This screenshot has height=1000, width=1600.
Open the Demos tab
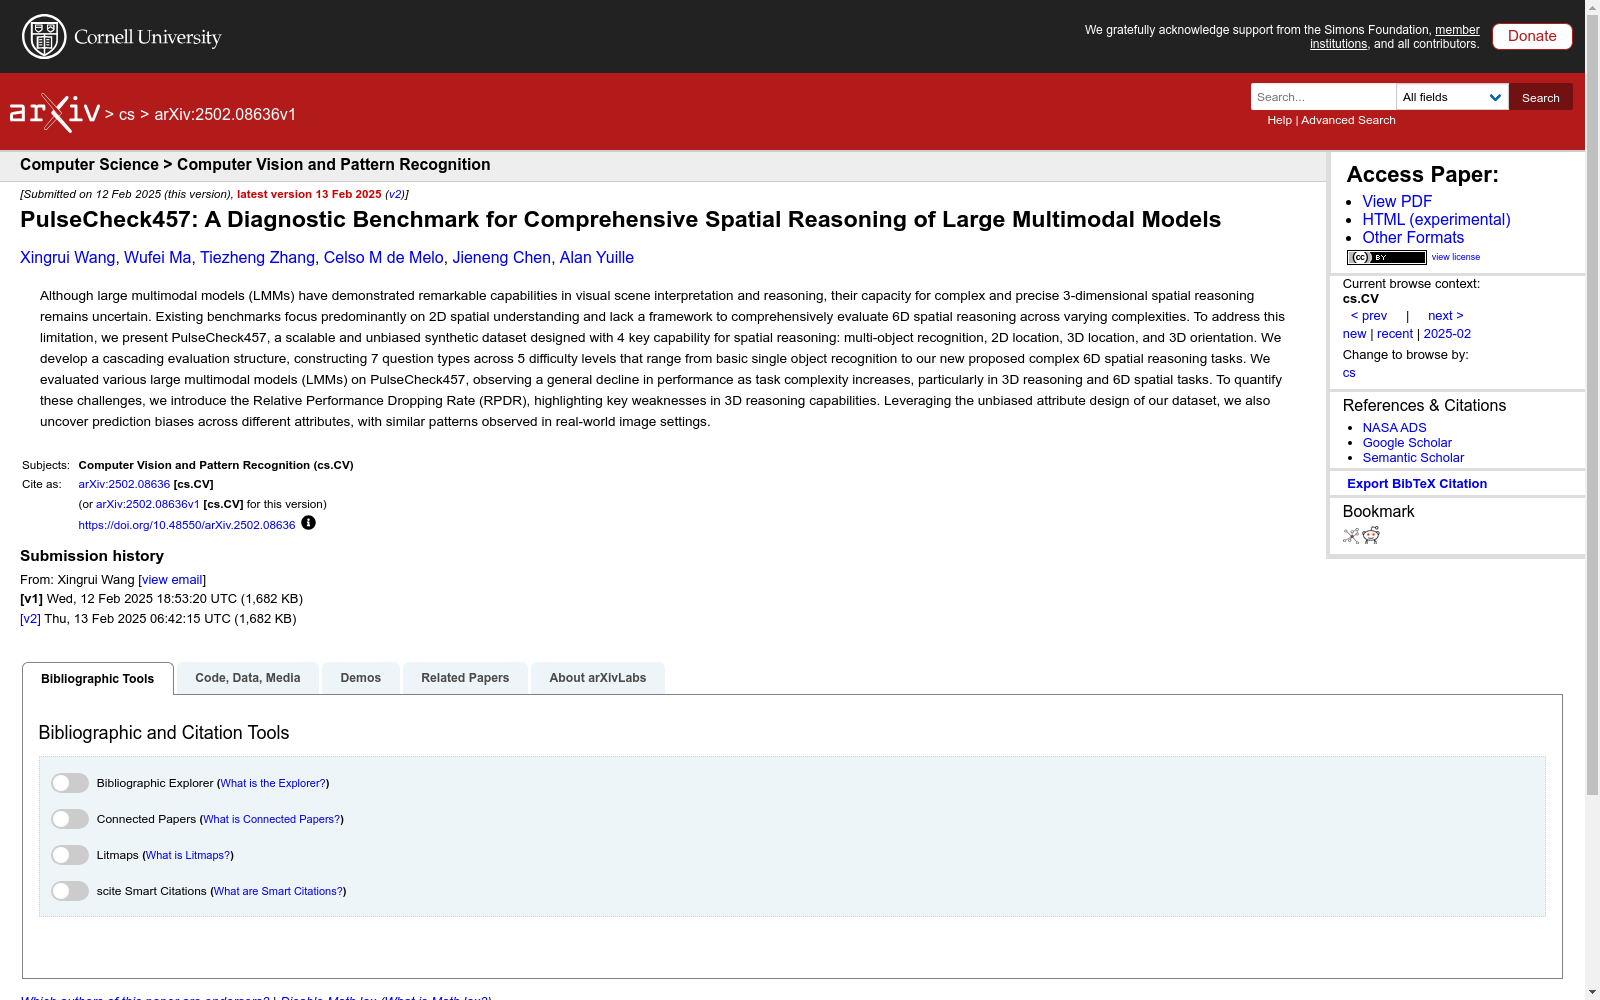click(x=361, y=678)
